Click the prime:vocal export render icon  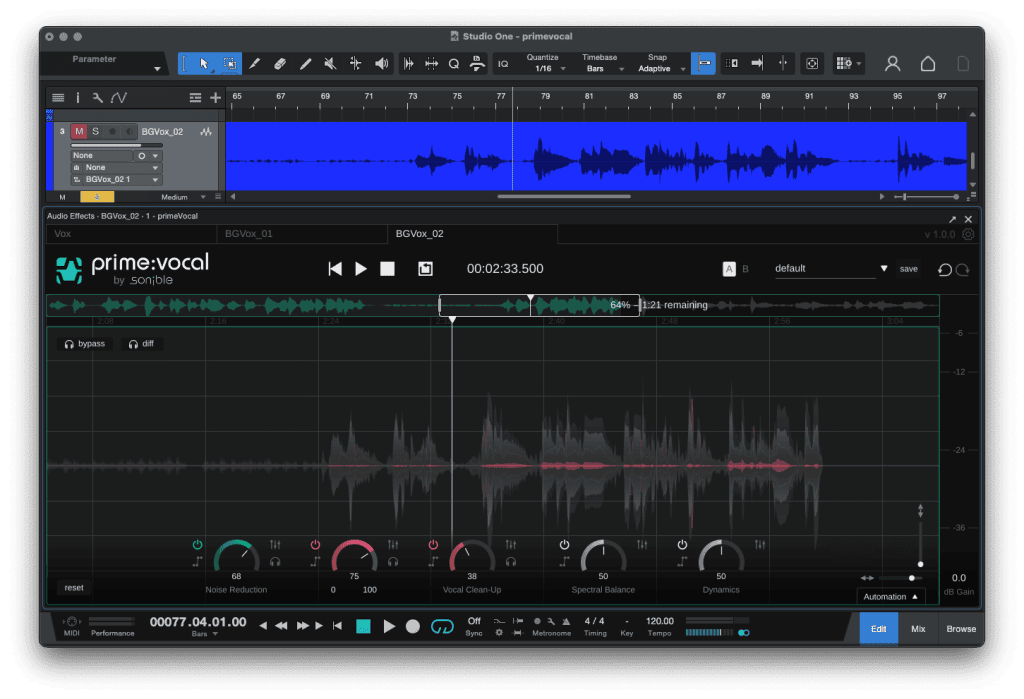425,268
